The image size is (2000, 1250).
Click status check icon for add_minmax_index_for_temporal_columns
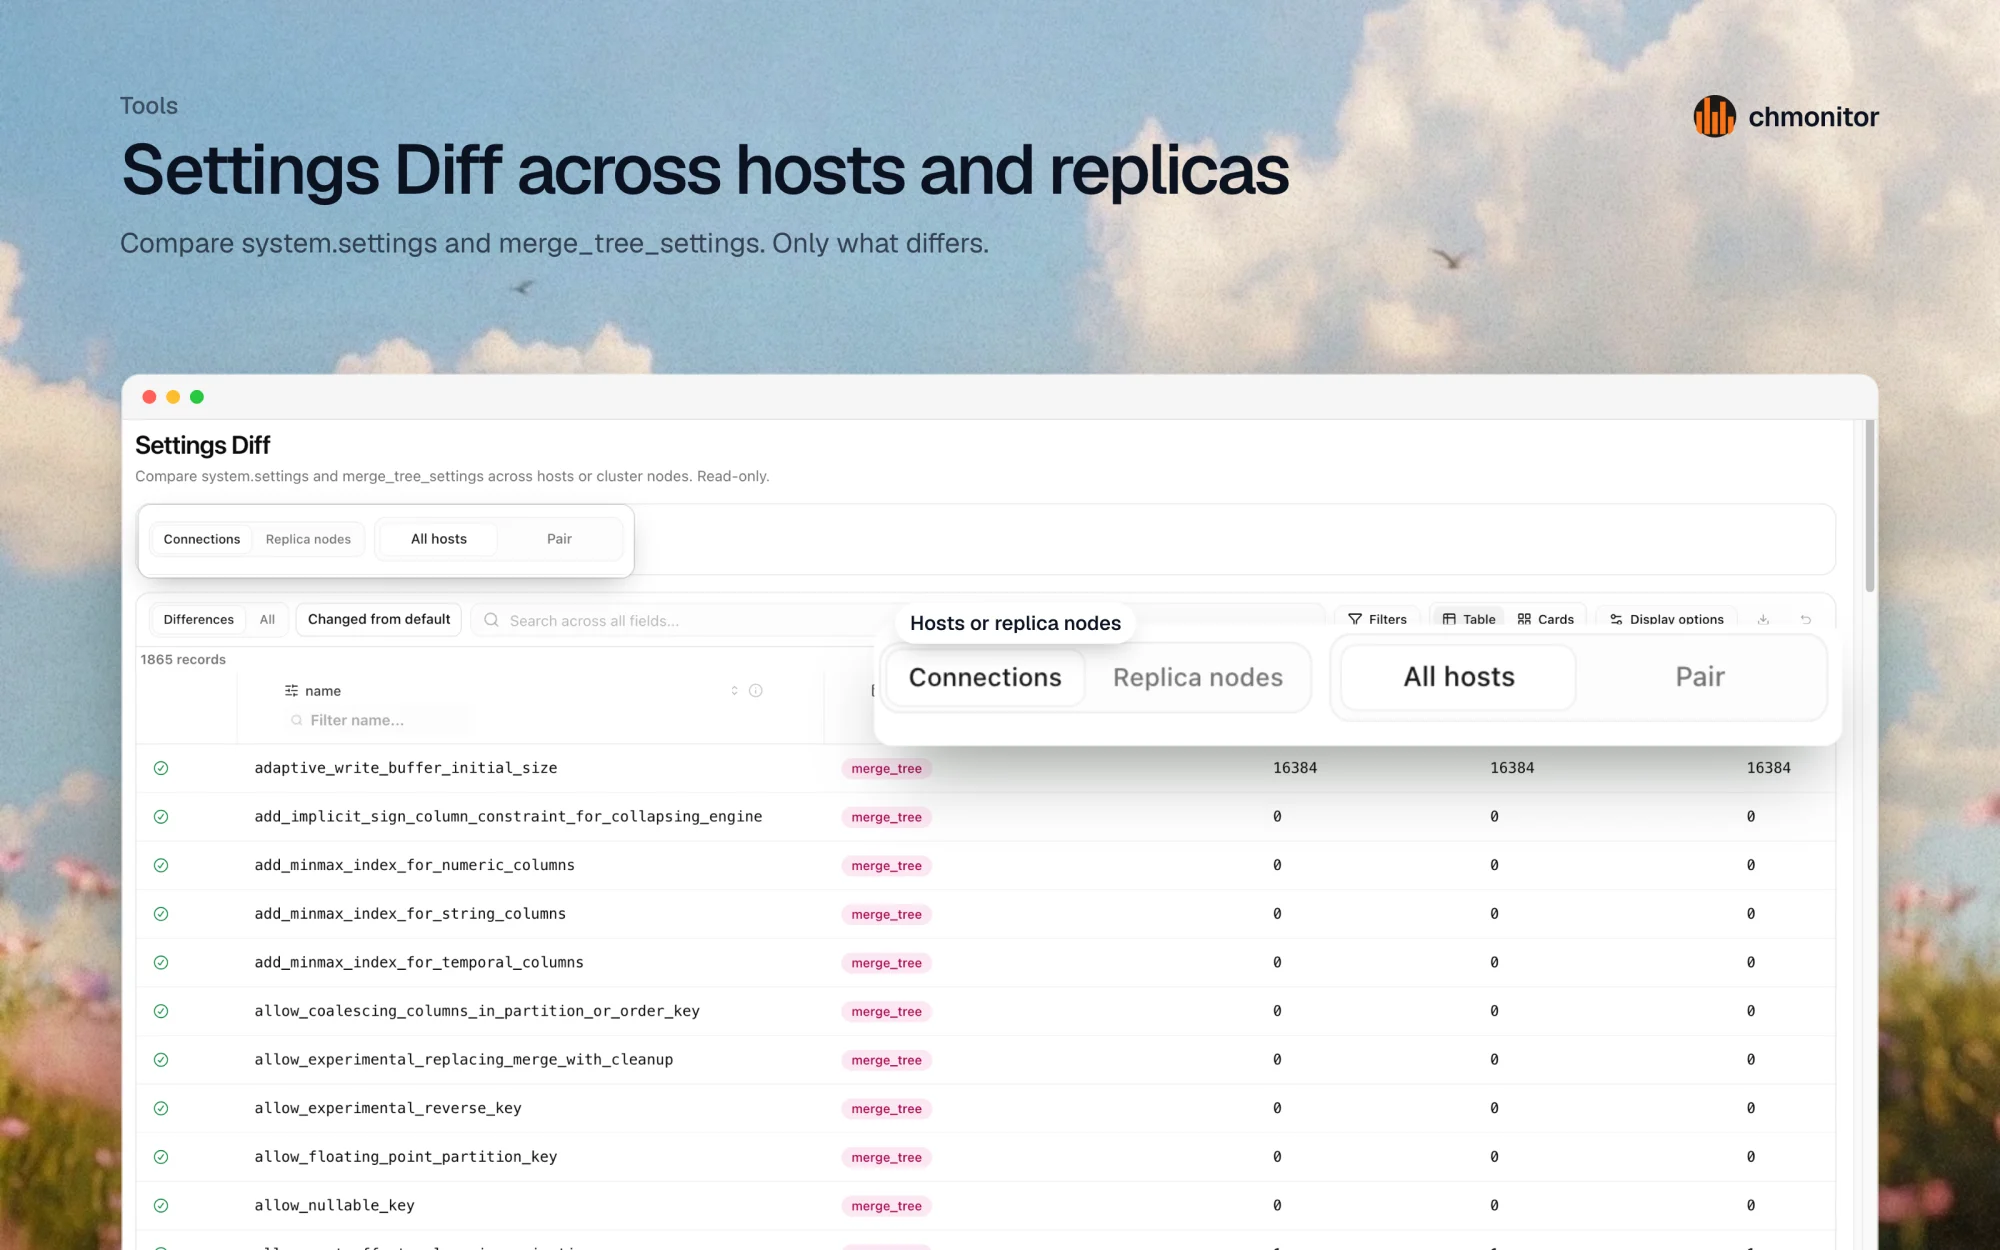[161, 962]
